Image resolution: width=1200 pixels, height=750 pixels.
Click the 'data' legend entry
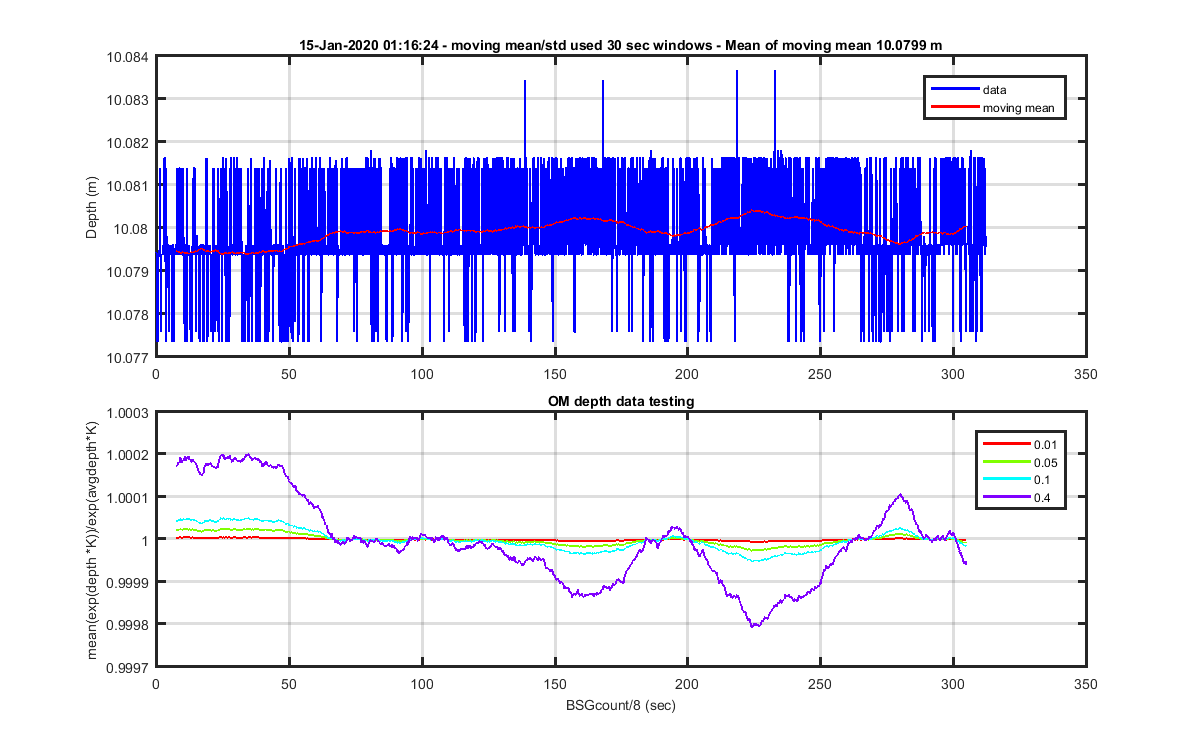(x=994, y=89)
